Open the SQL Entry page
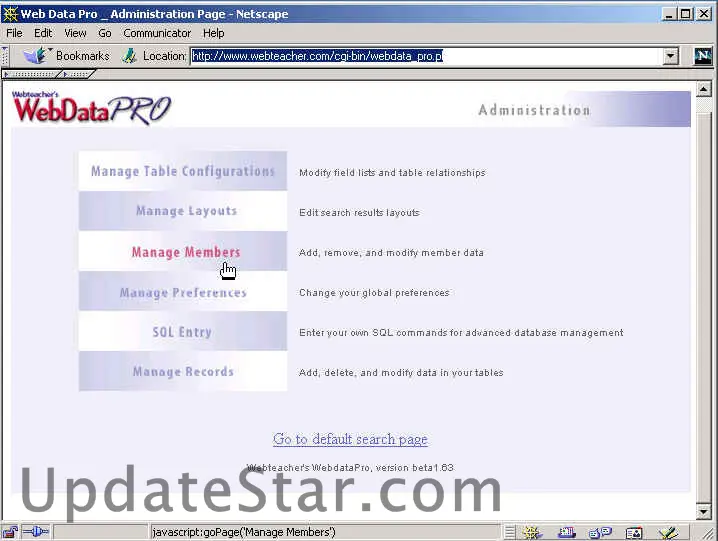718x541 pixels. point(183,331)
